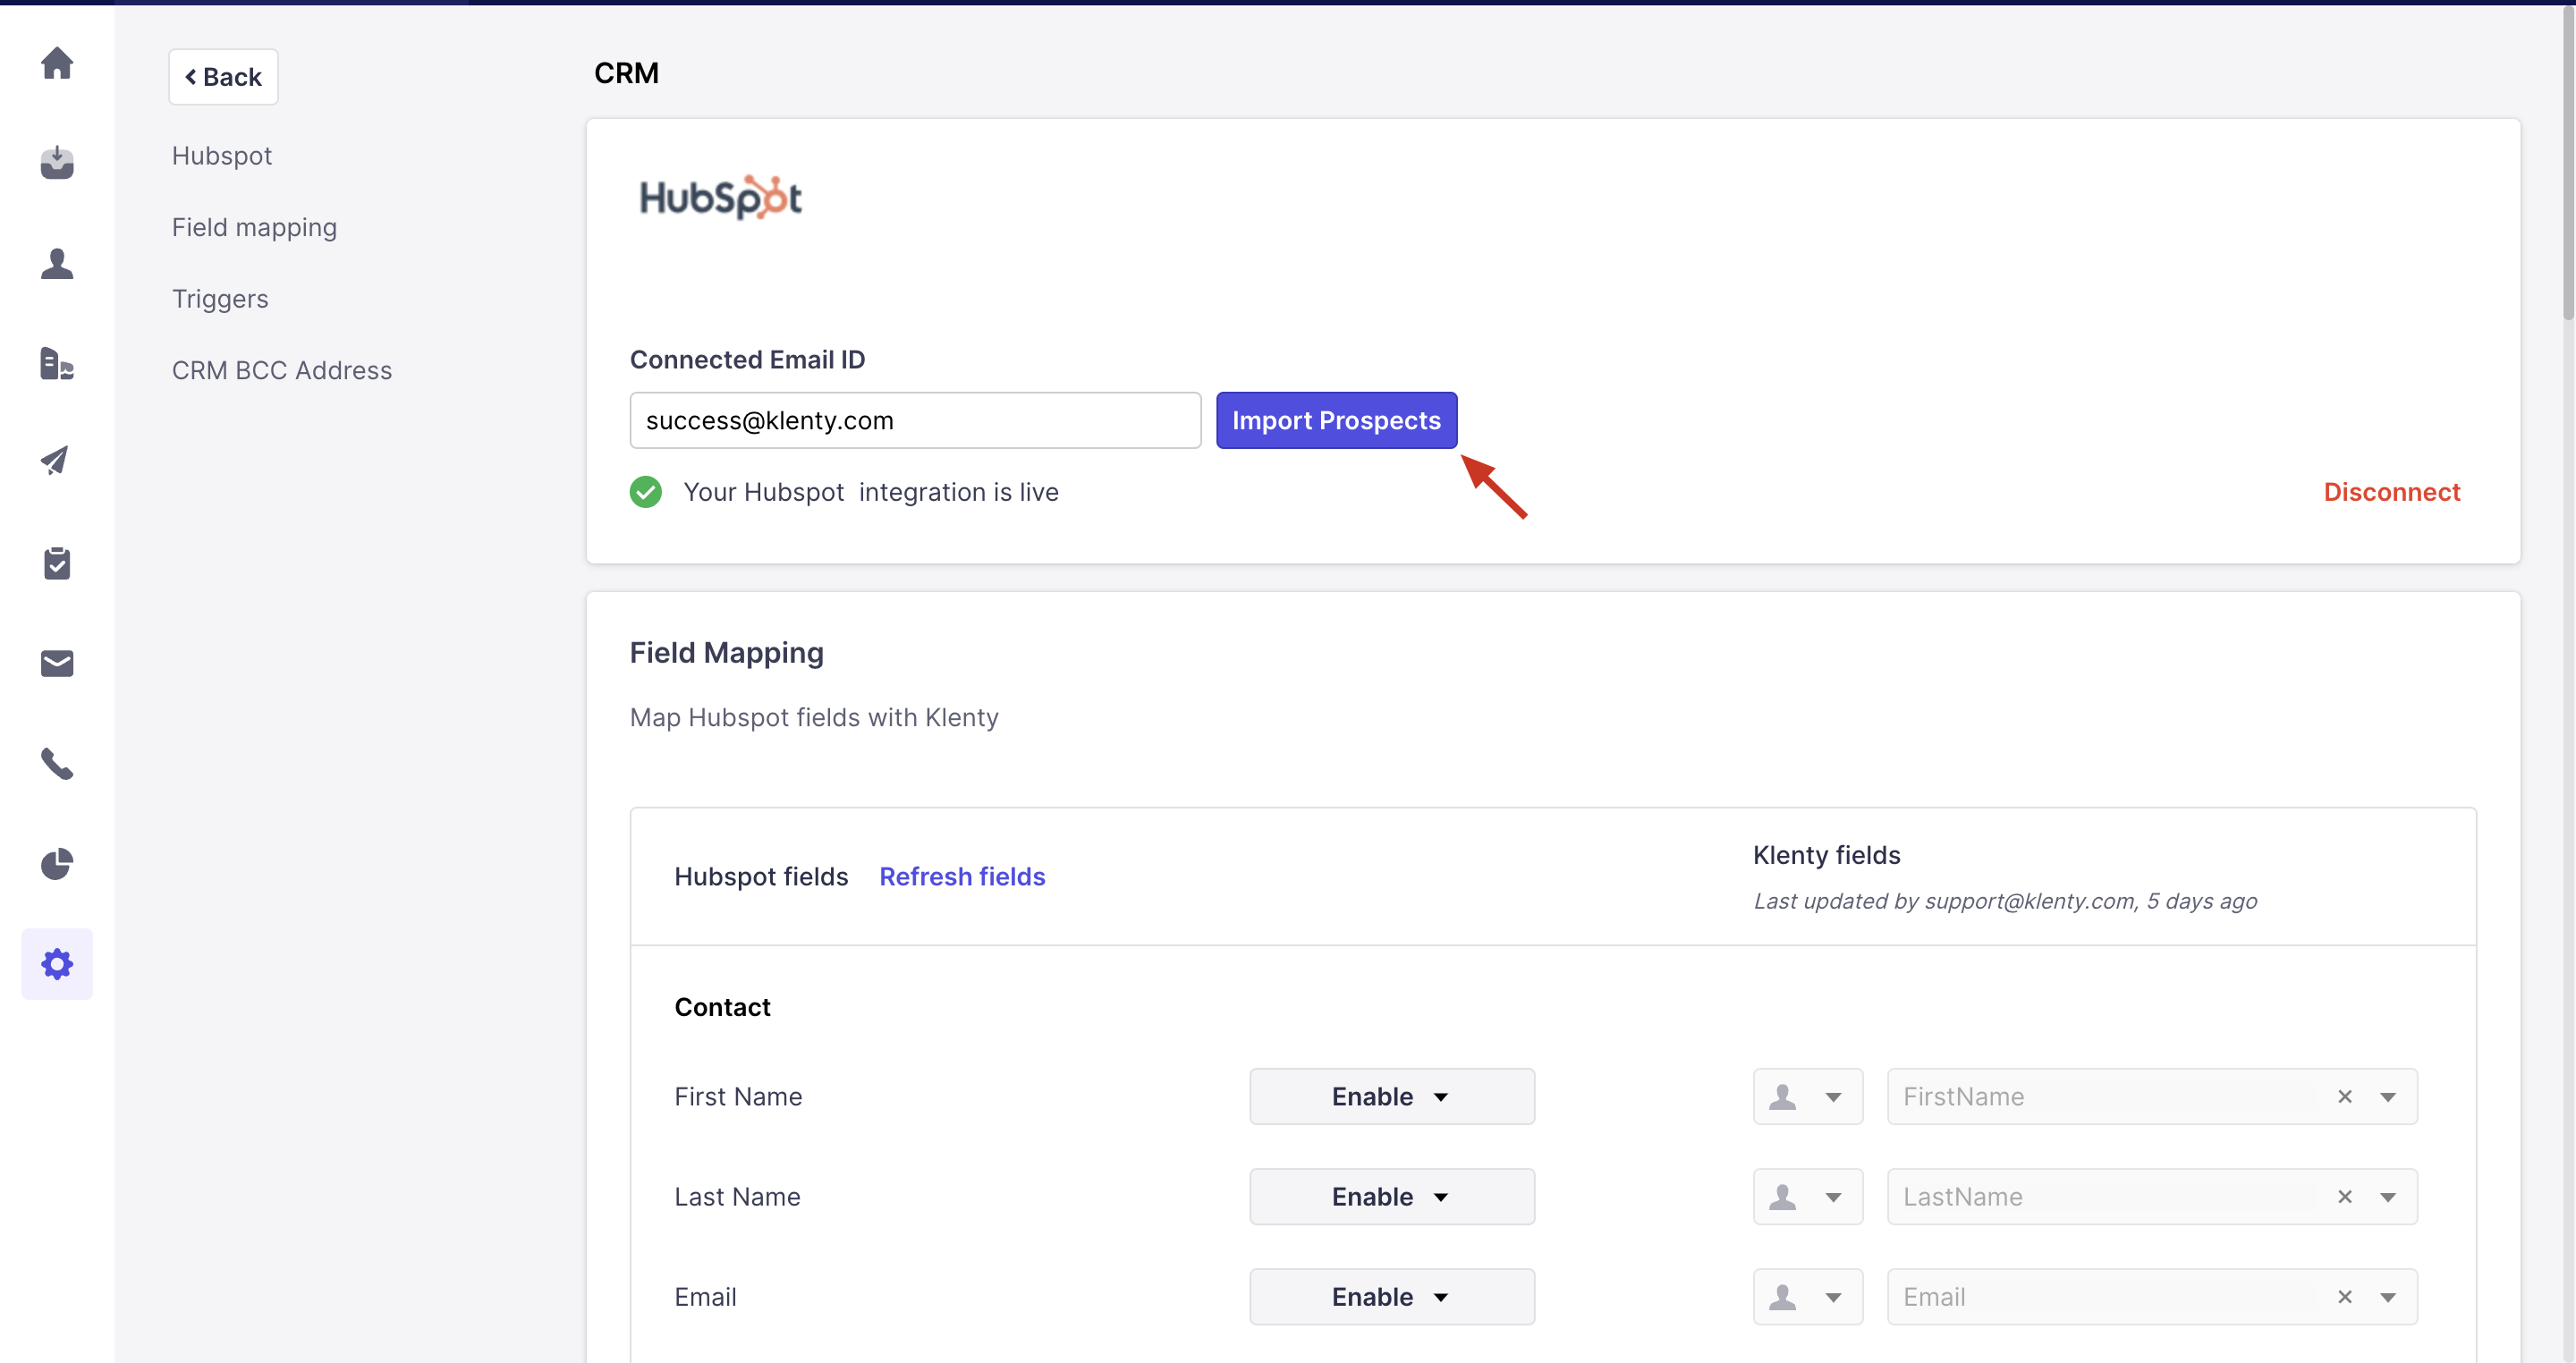This screenshot has width=2576, height=1363.
Task: Open the Home dashboard icon
Action: pyautogui.click(x=57, y=63)
